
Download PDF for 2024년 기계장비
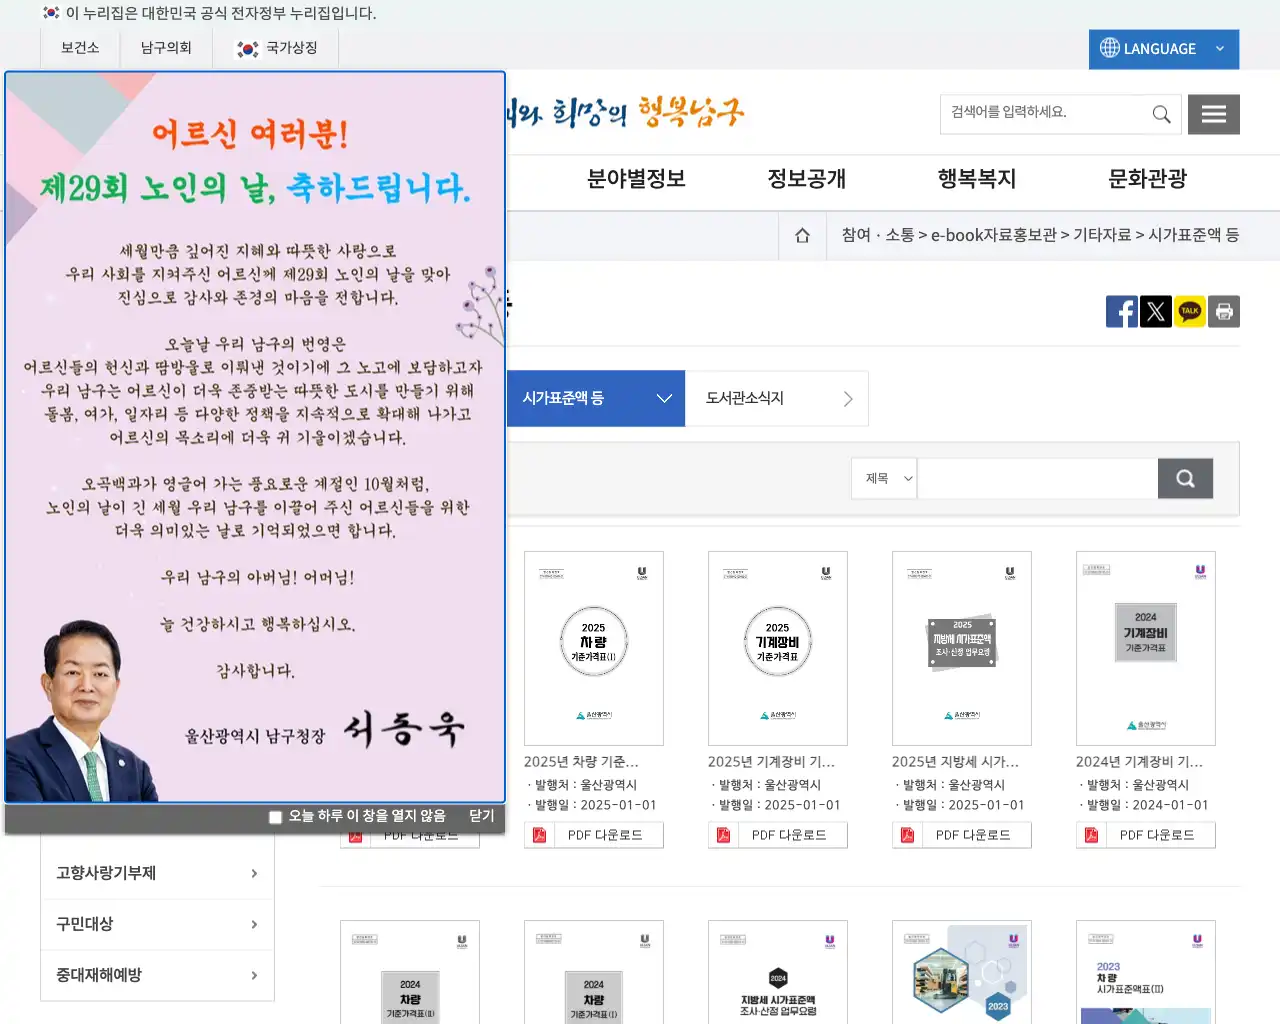click(x=1146, y=835)
